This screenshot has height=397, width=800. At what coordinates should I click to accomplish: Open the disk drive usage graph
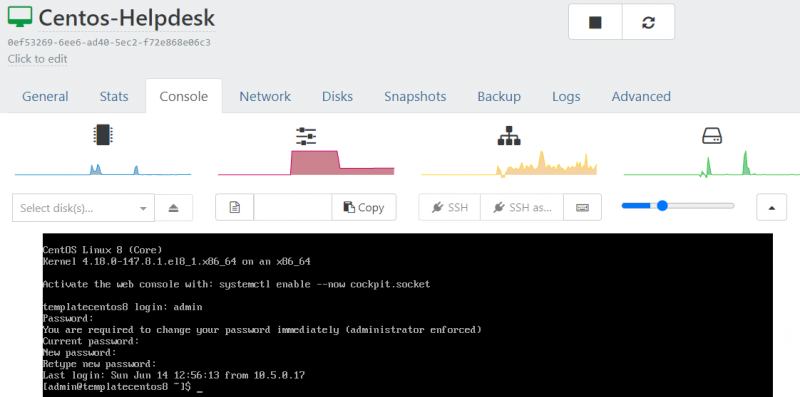[x=712, y=136]
